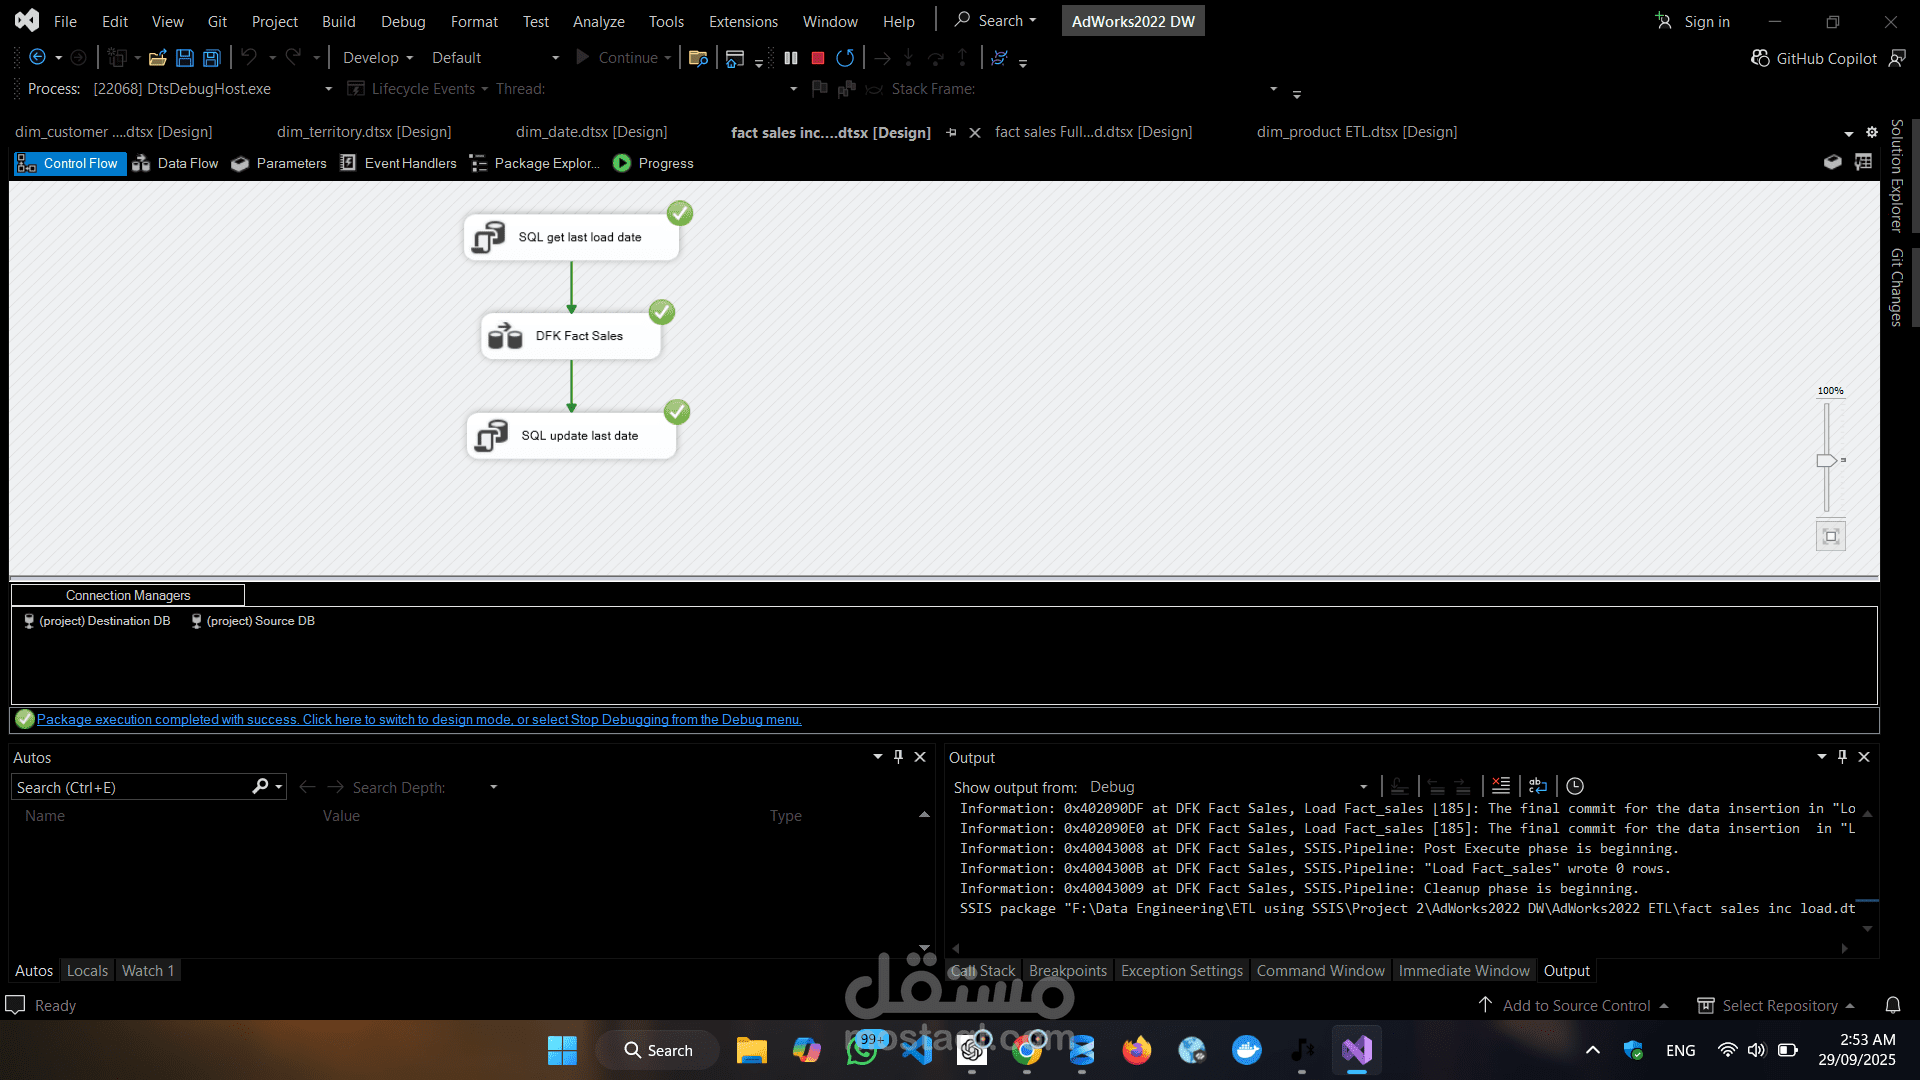This screenshot has height=1080, width=1920.
Task: Click the design surface zoom slider handle
Action: pyautogui.click(x=1826, y=460)
